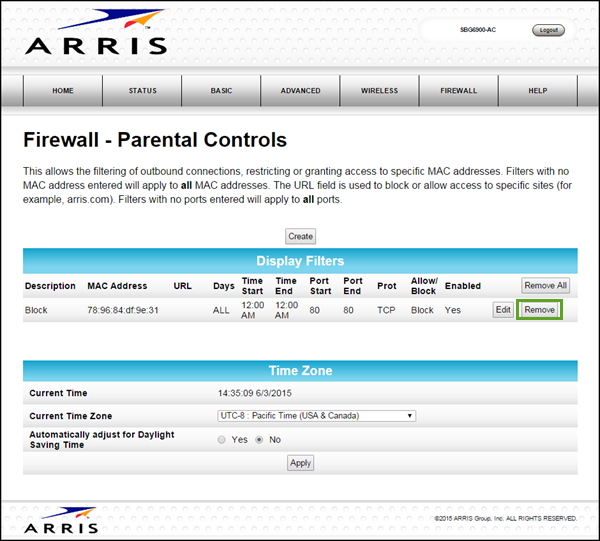Click the MAC address 78:96:84:df:9e:31
The height and width of the screenshot is (541, 600).
pos(123,310)
